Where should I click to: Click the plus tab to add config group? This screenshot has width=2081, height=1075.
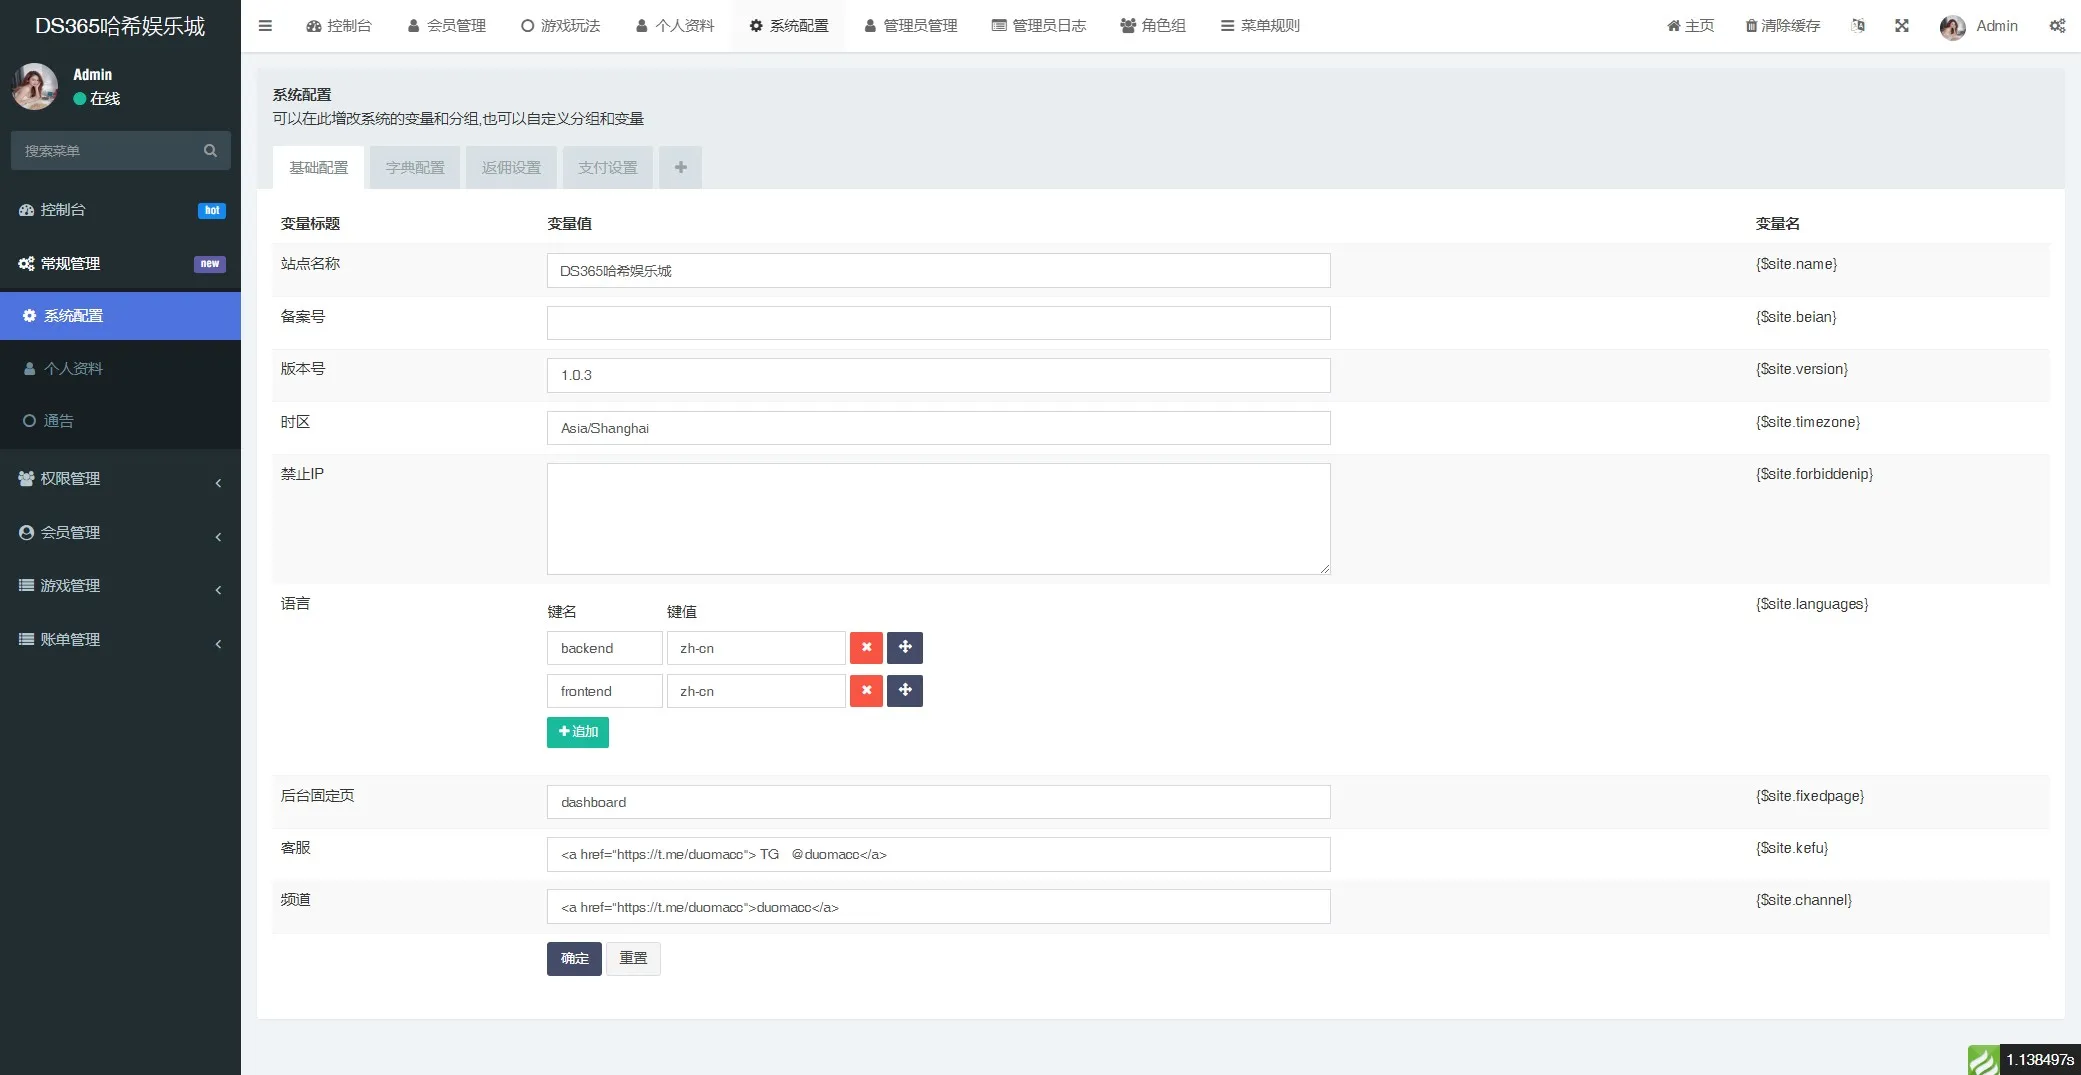coord(680,168)
